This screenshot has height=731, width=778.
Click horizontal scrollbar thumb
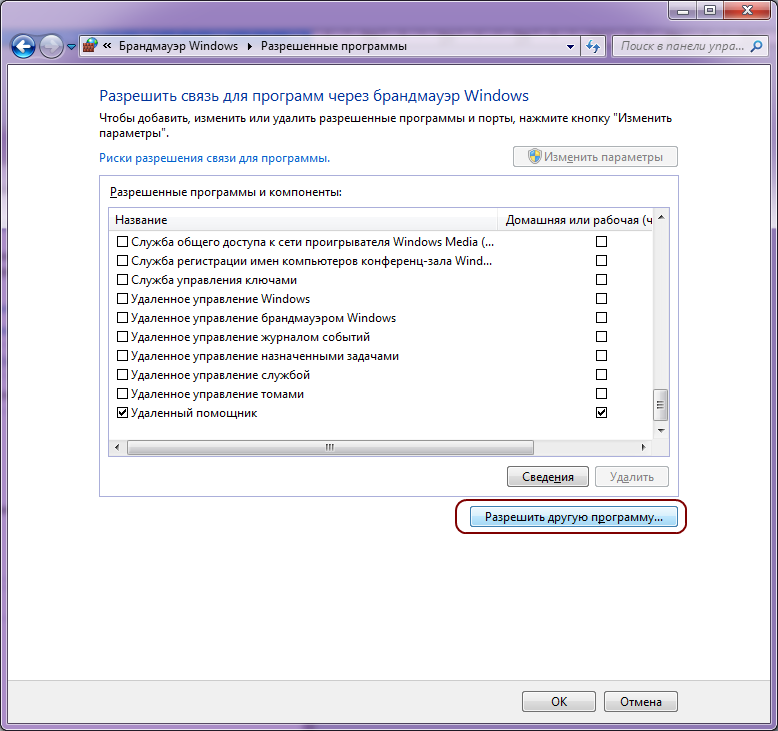pyautogui.click(x=330, y=447)
